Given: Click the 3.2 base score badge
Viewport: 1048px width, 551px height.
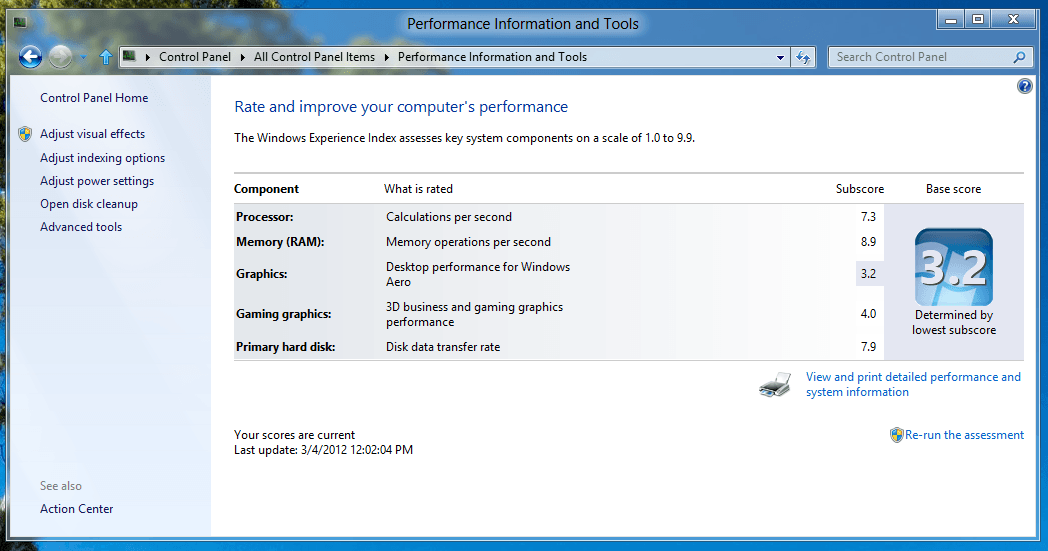Looking at the screenshot, I should tap(954, 267).
